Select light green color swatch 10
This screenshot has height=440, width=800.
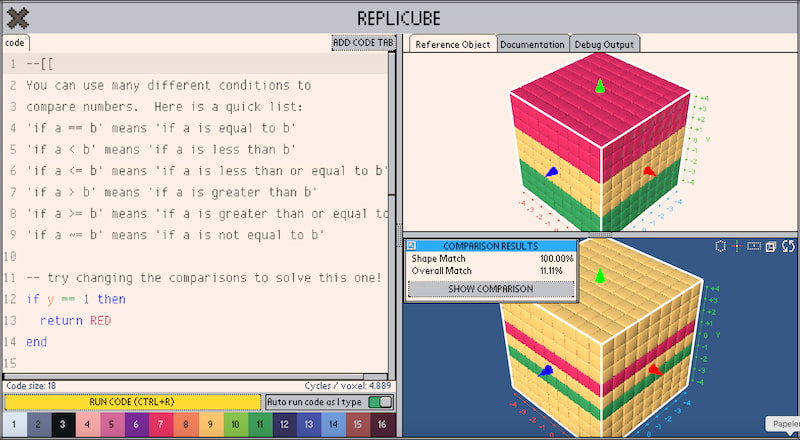pyautogui.click(x=235, y=425)
